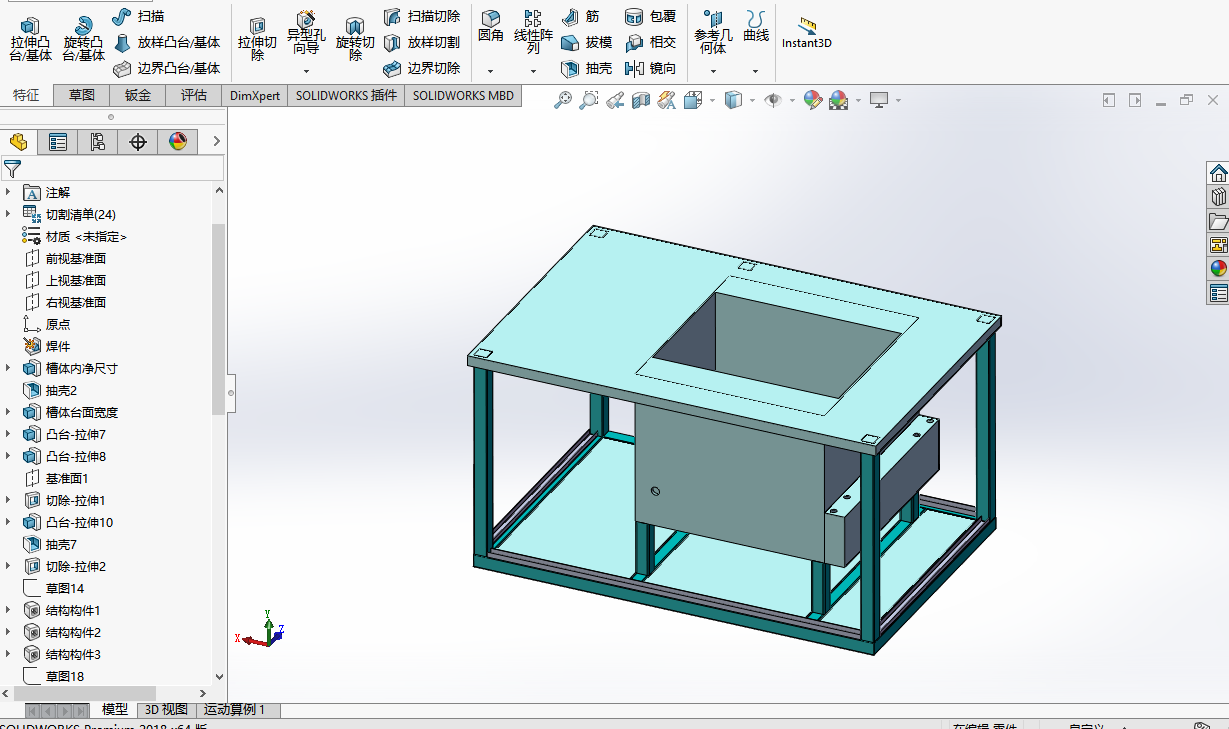This screenshot has height=729, width=1229.
Task: Click the tree filter funnel icon
Action: (12, 169)
